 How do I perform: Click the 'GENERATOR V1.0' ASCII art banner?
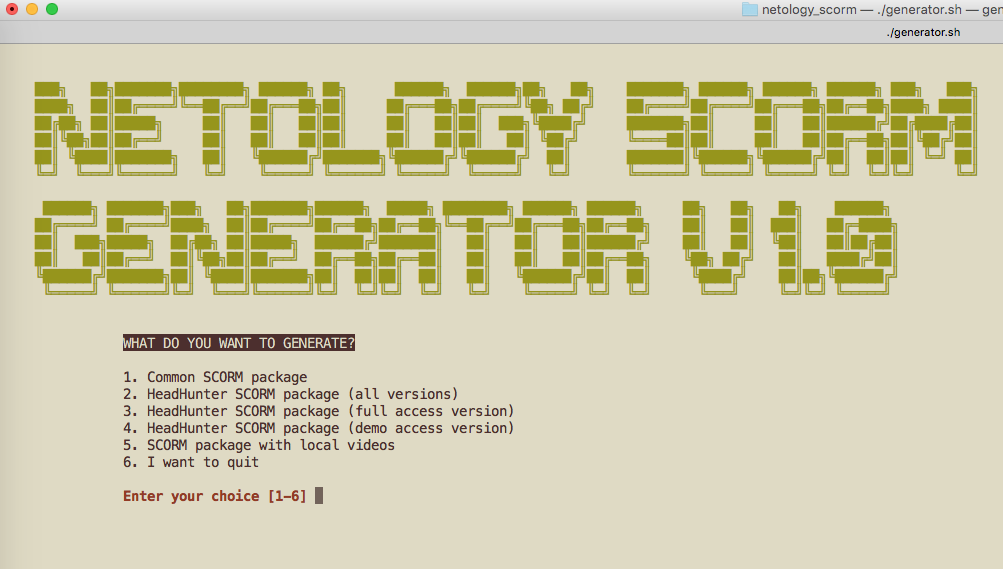coord(465,247)
